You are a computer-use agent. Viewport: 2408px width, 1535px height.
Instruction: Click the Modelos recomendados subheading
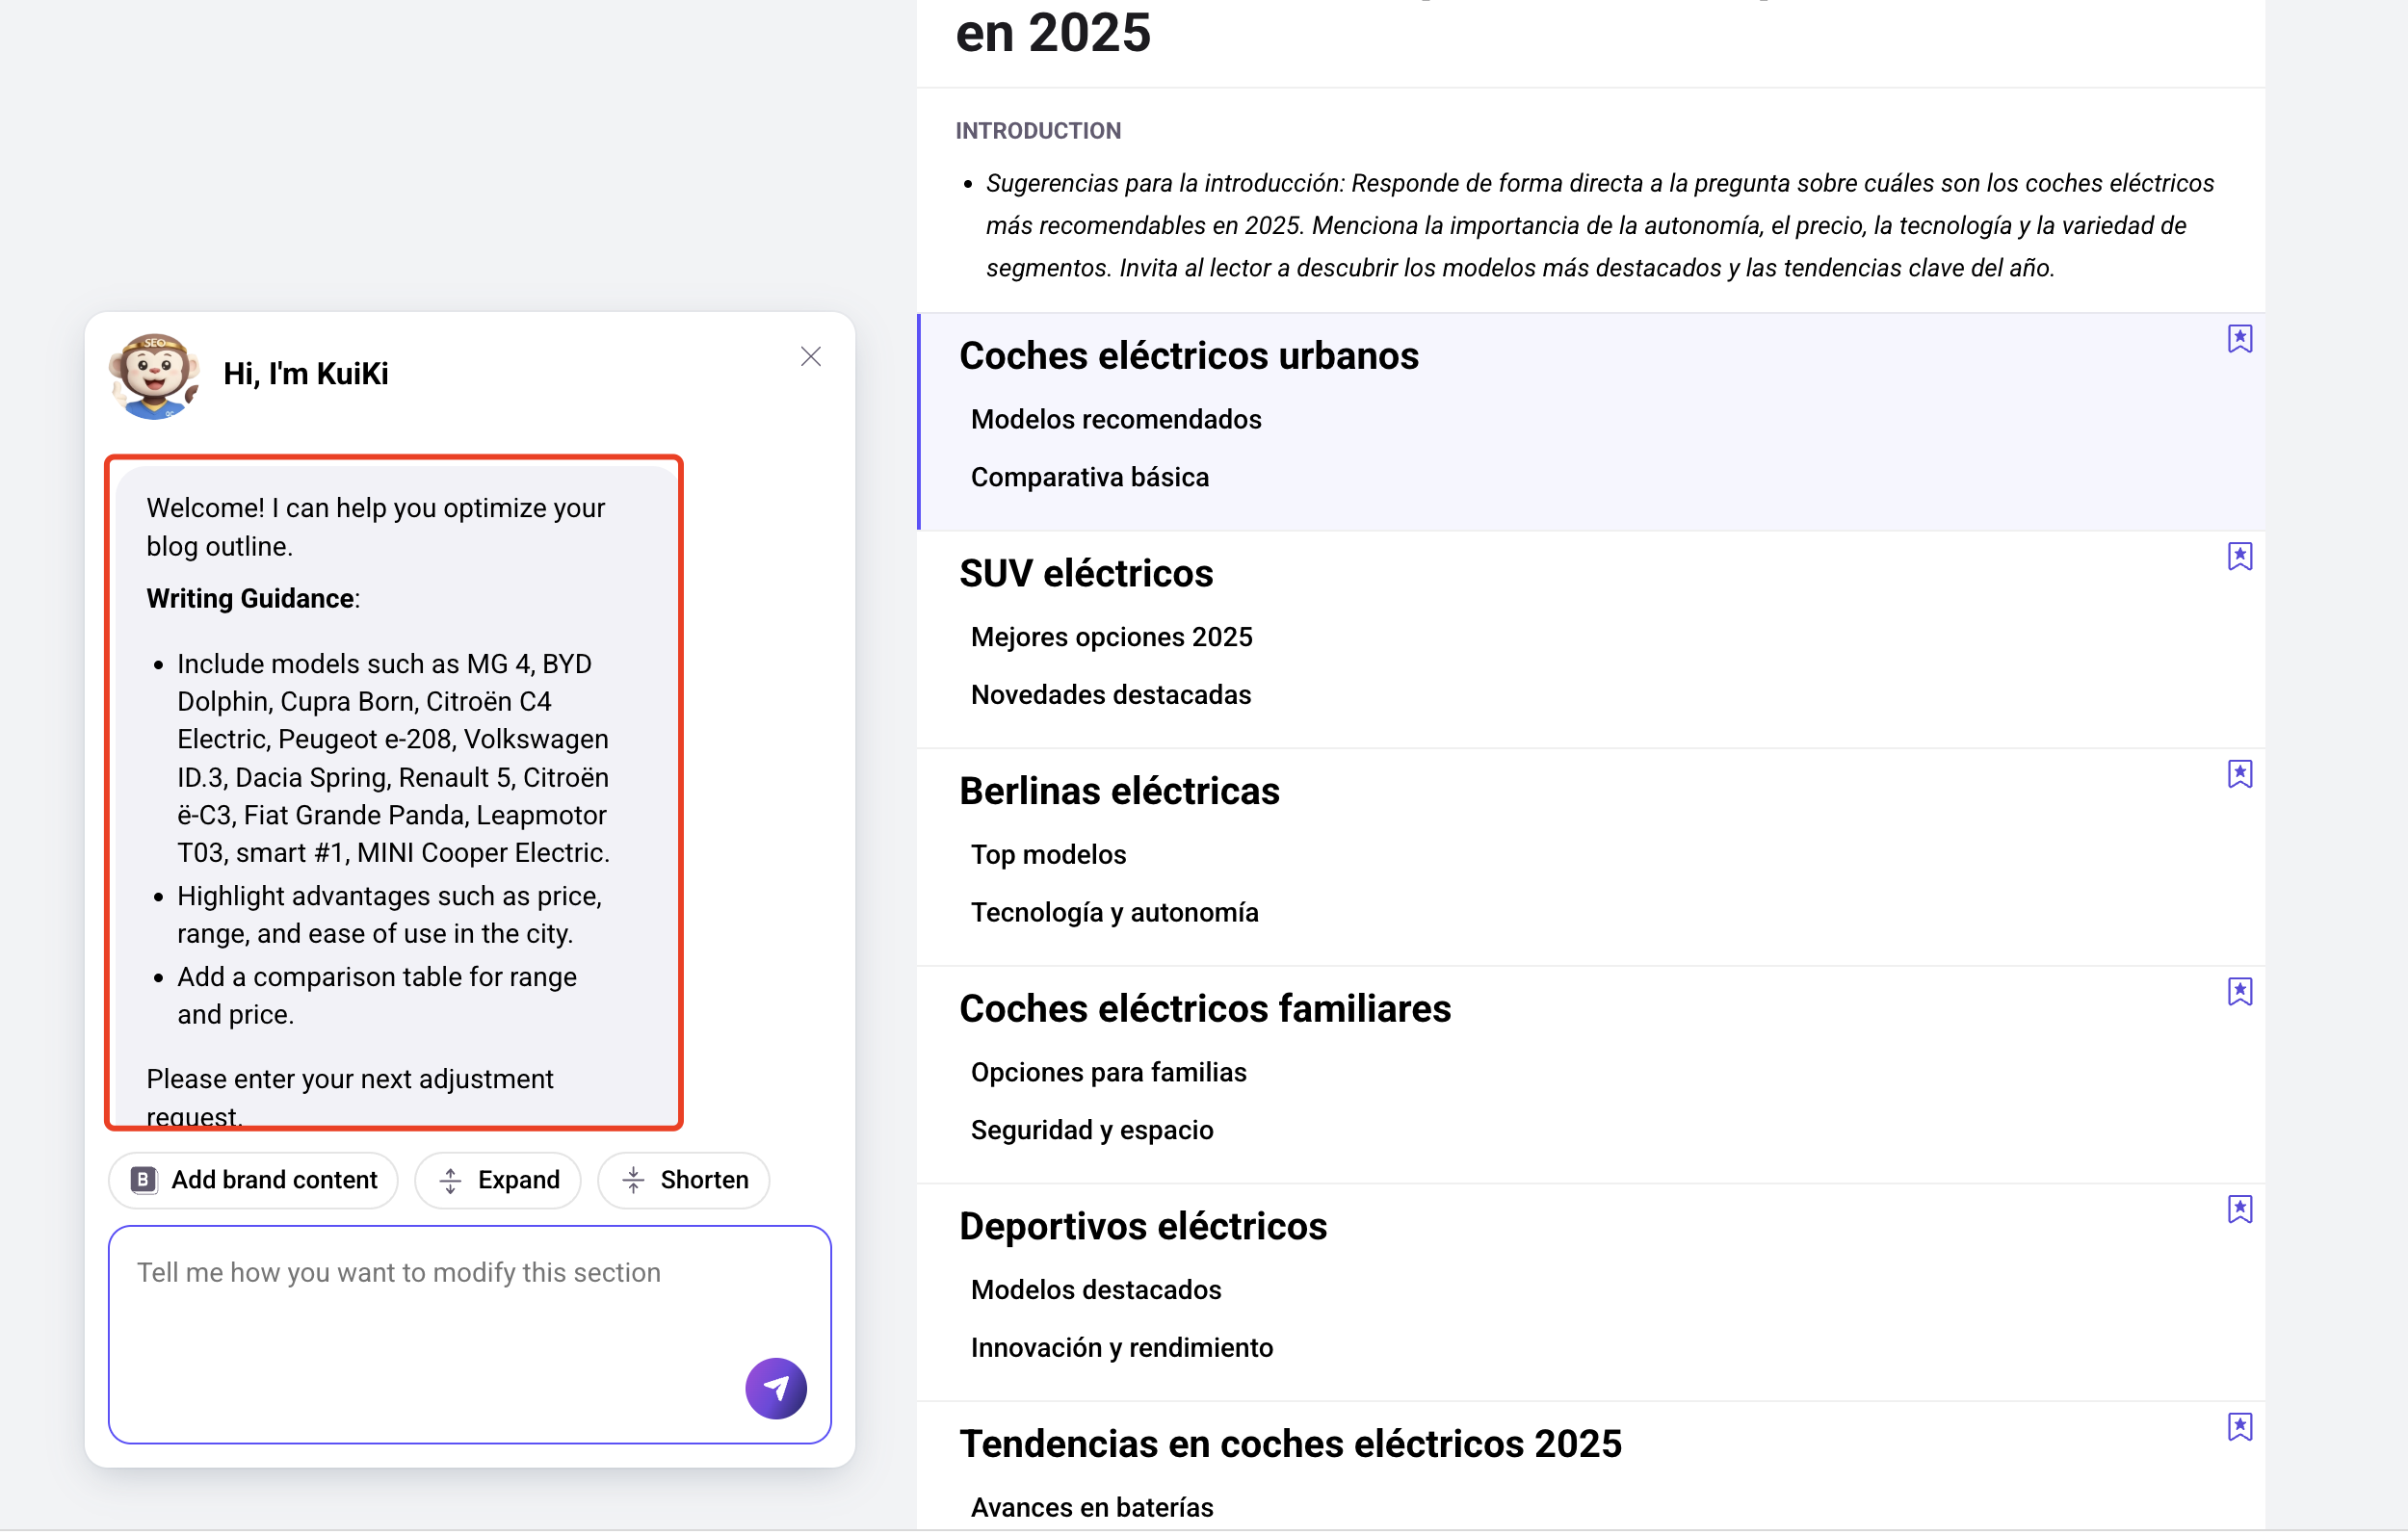(1116, 420)
